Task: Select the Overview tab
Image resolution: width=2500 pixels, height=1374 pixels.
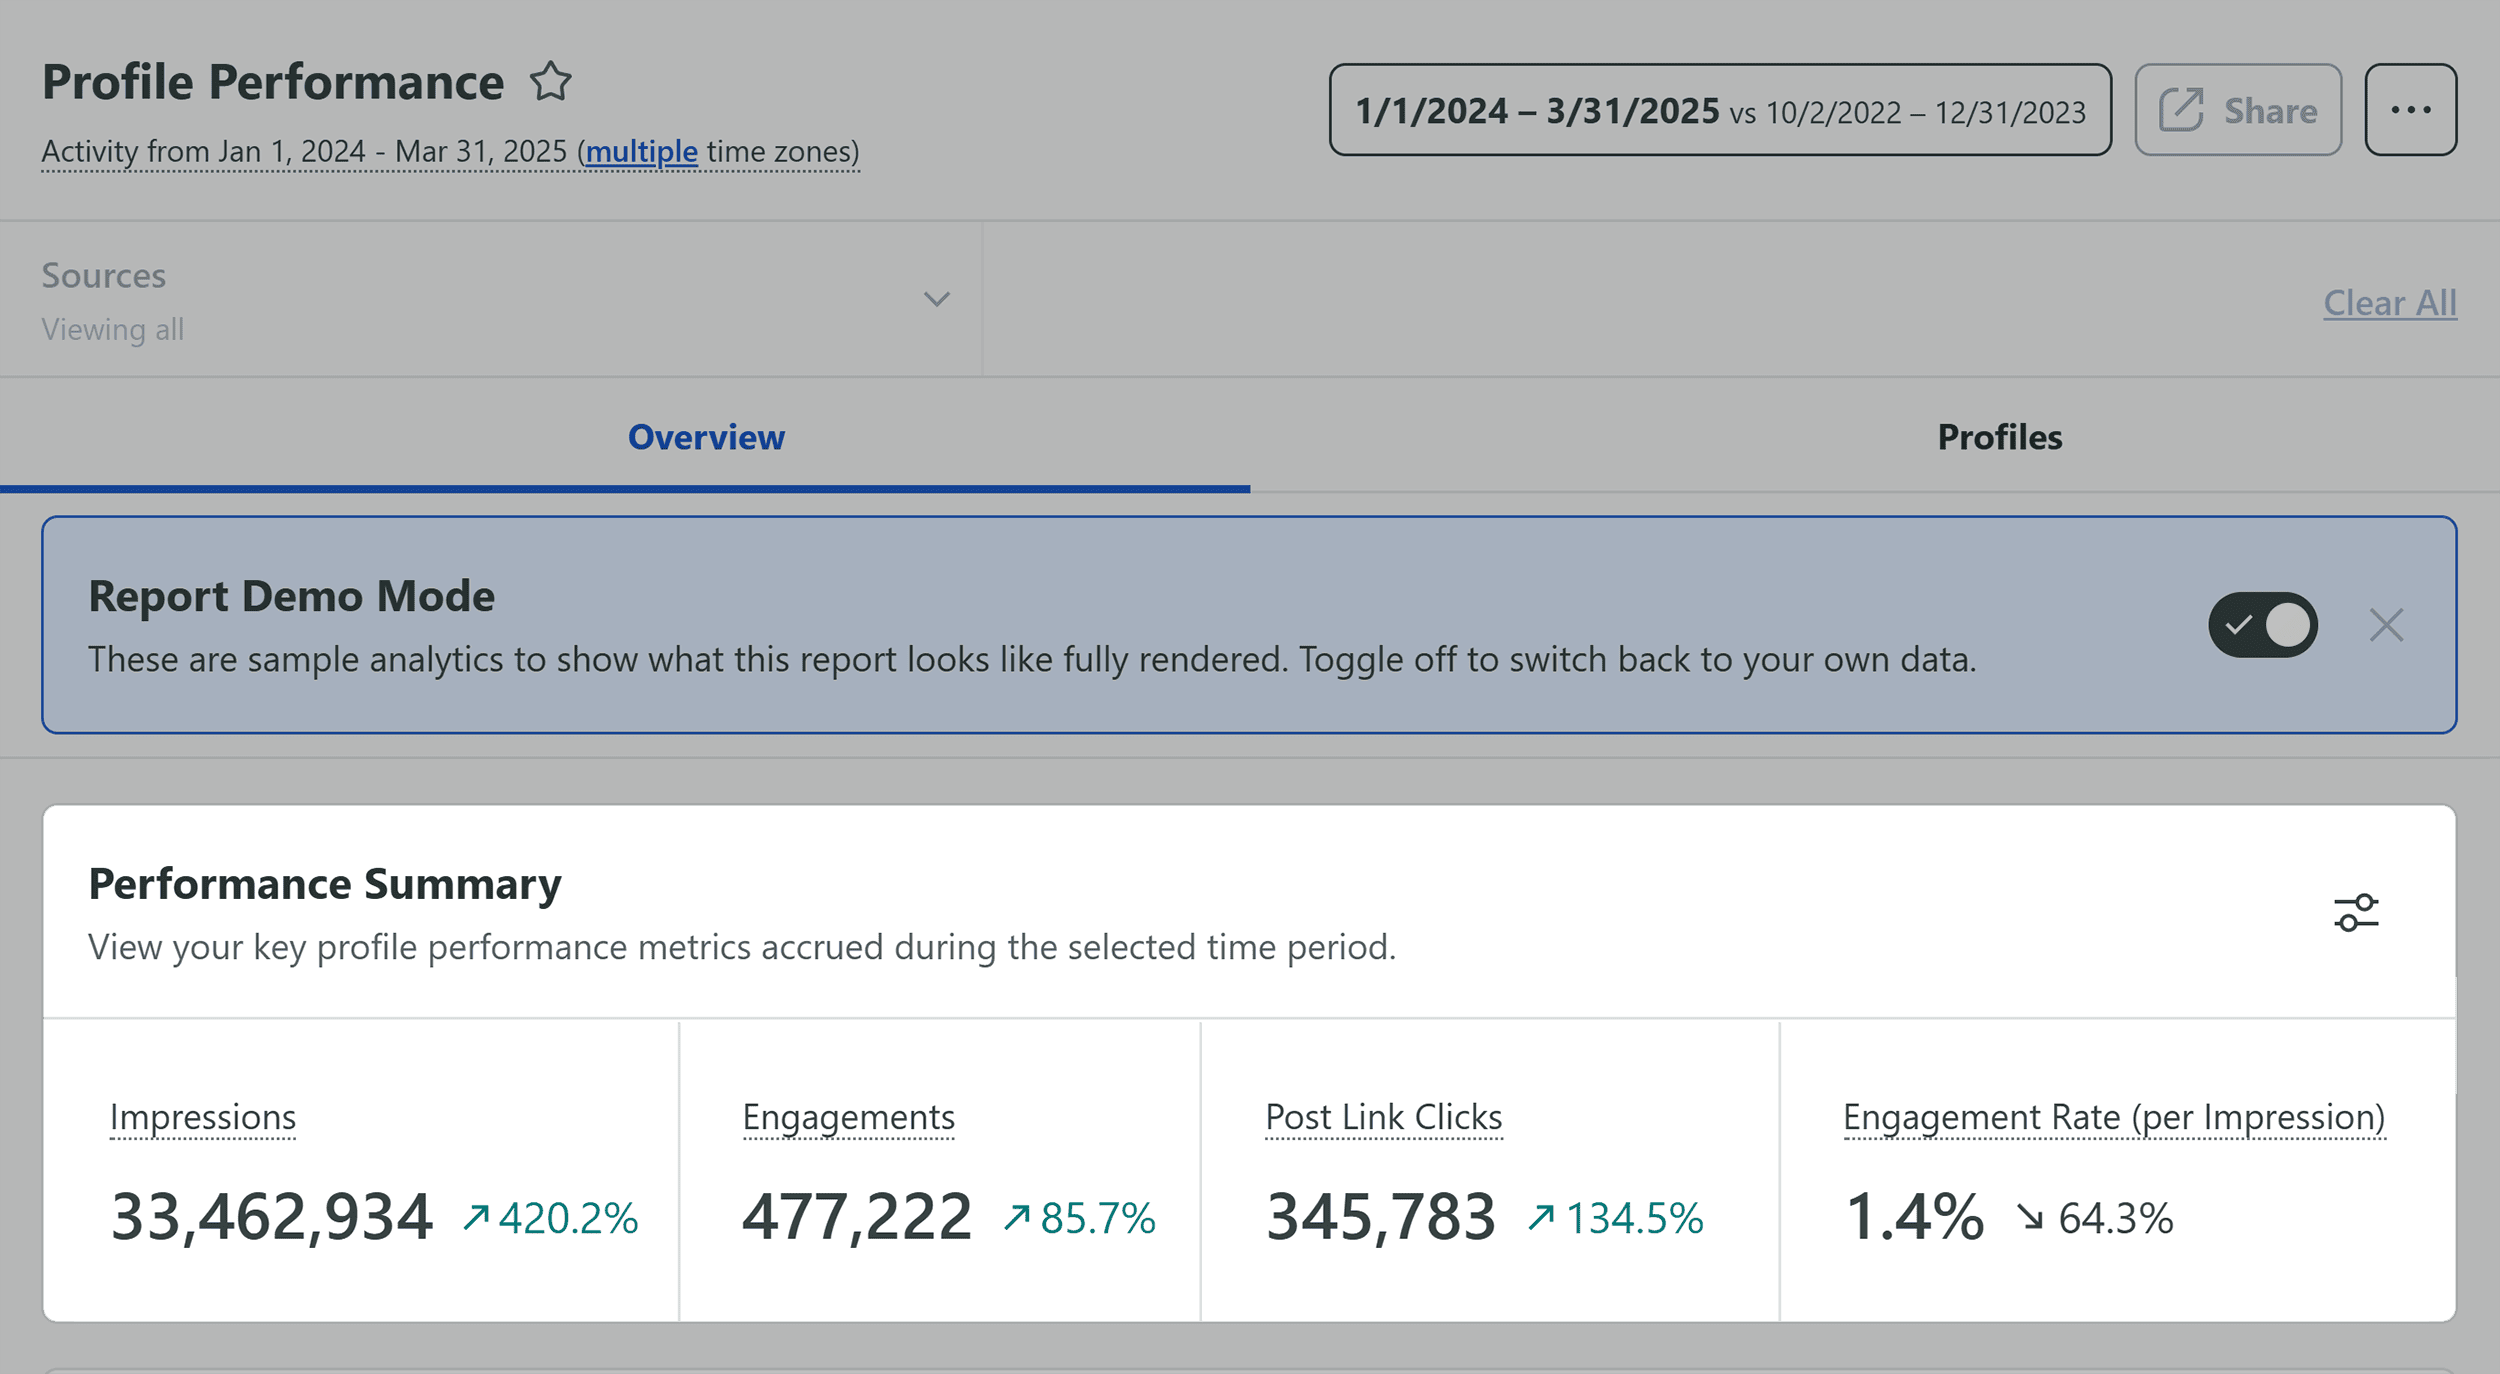Action: [x=706, y=437]
